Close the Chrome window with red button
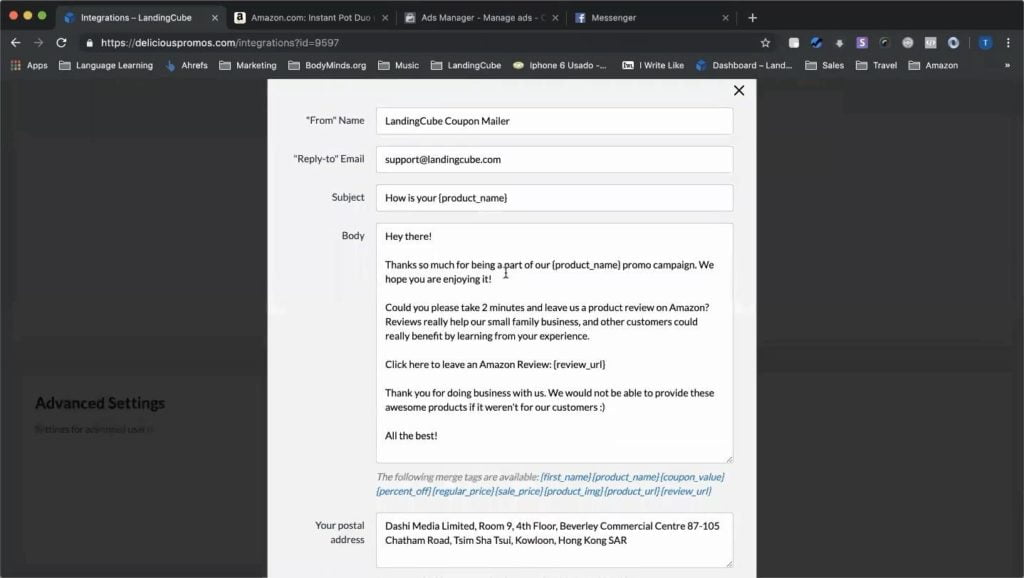The height and width of the screenshot is (578, 1024). point(13,15)
